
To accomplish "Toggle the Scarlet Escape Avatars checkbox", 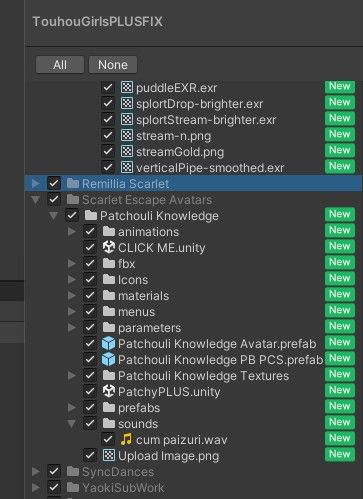I will [54, 199].
